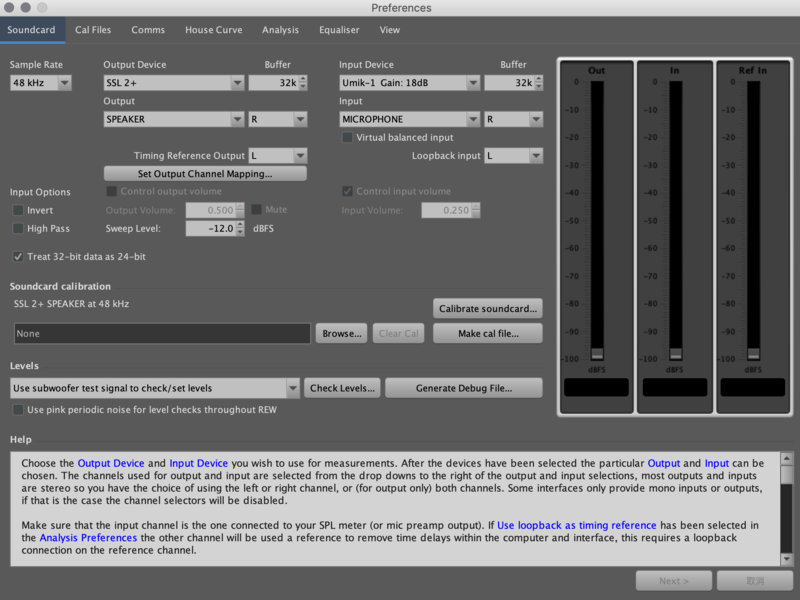Click the Generate Debug File button

tap(463, 388)
